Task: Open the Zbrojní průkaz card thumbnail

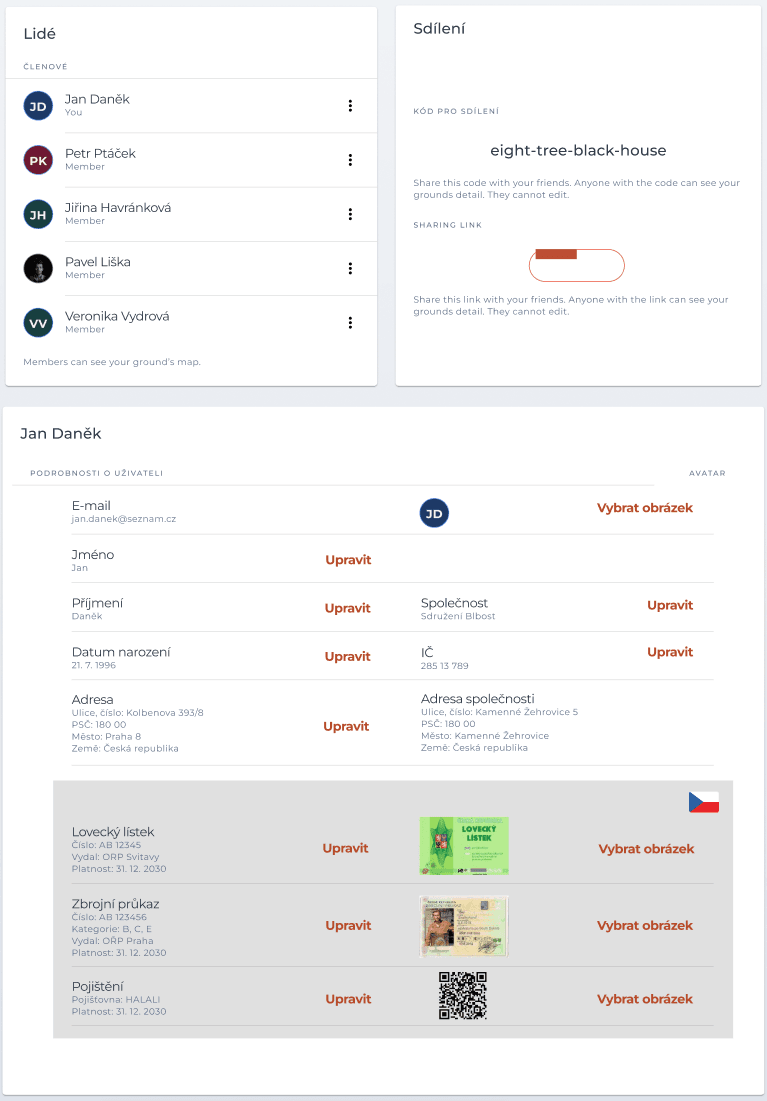Action: 464,926
